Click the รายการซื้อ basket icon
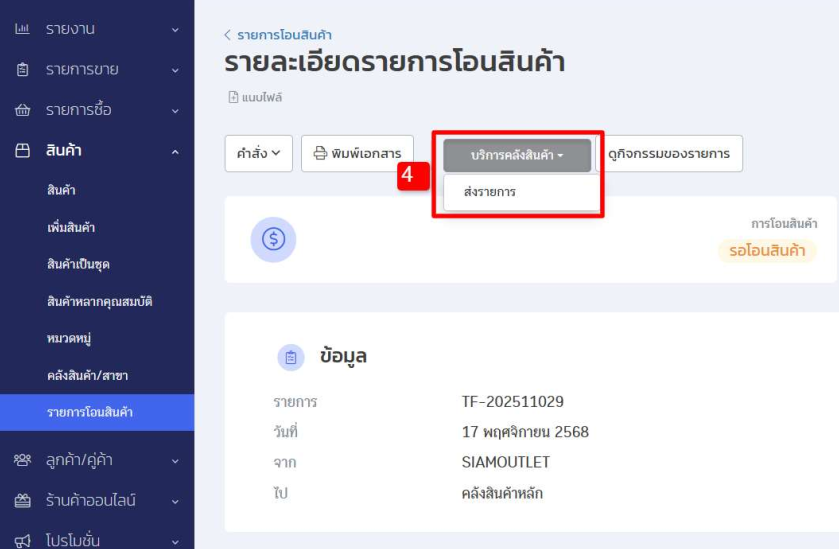This screenshot has height=549, width=839. tap(22, 110)
